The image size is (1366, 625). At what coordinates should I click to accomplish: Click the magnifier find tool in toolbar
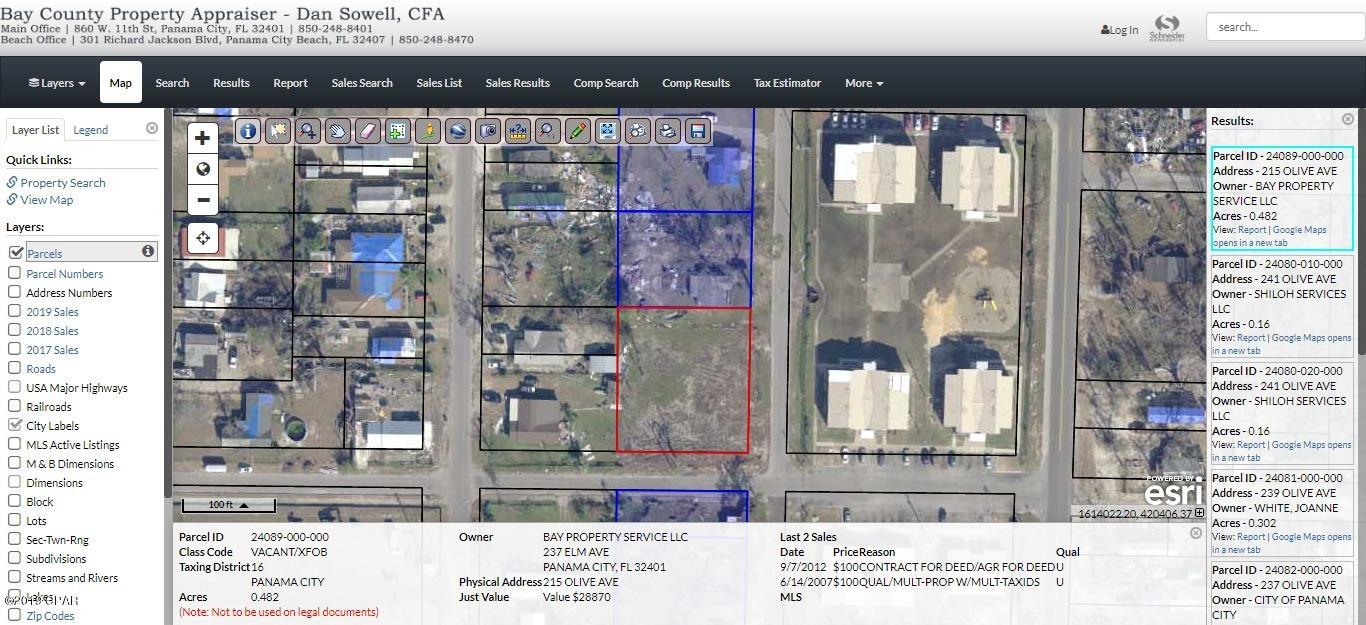tap(548, 131)
